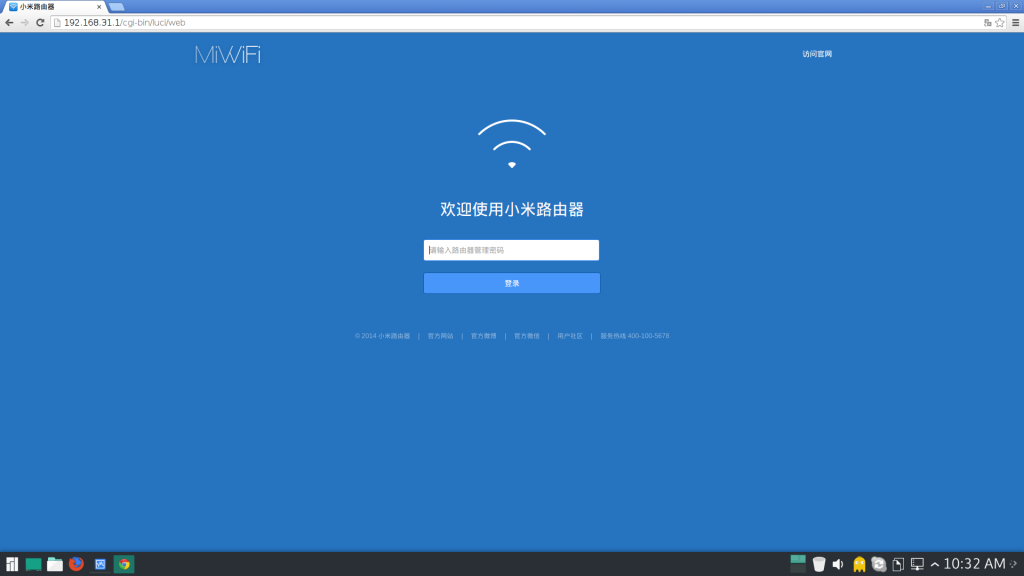This screenshot has width=1024, height=576.
Task: Open Google Chrome from the taskbar
Action: (x=125, y=565)
